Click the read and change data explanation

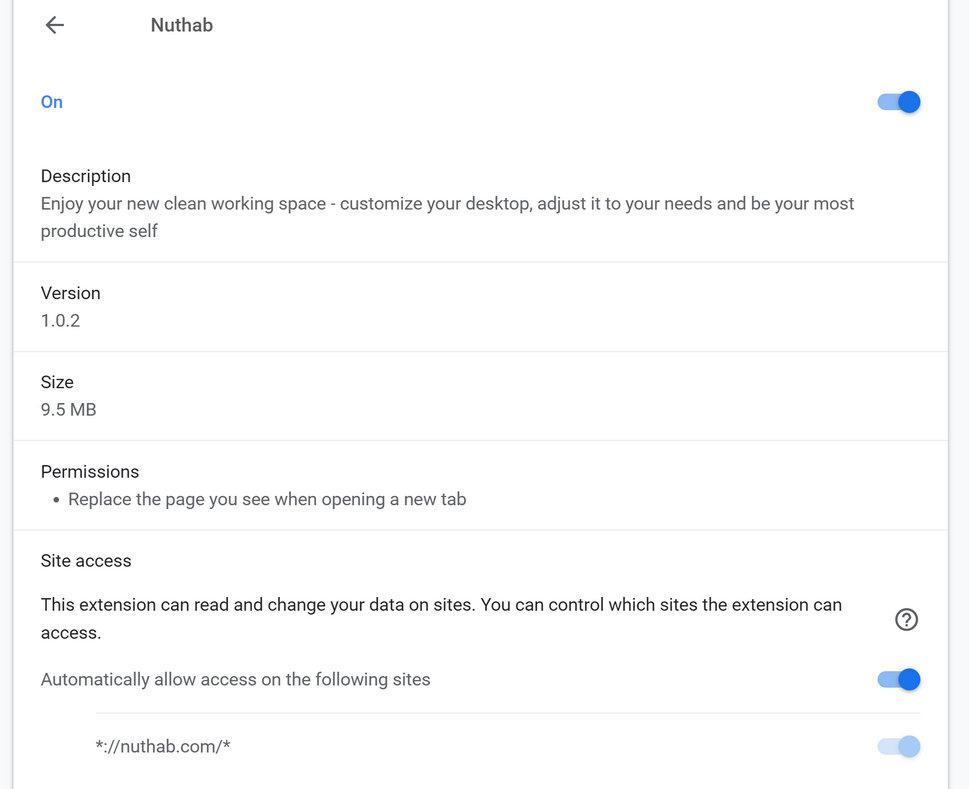441,618
